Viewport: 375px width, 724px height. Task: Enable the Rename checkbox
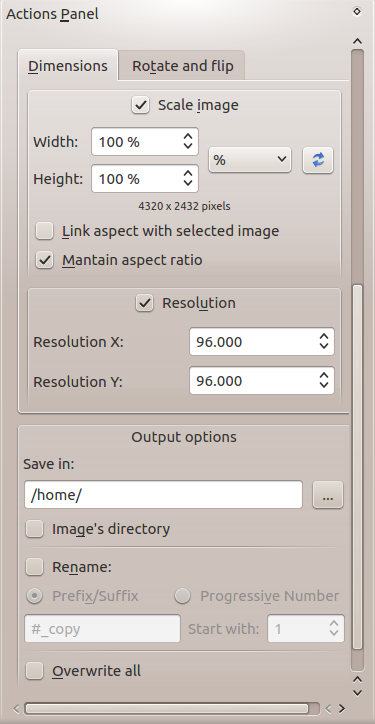35,567
